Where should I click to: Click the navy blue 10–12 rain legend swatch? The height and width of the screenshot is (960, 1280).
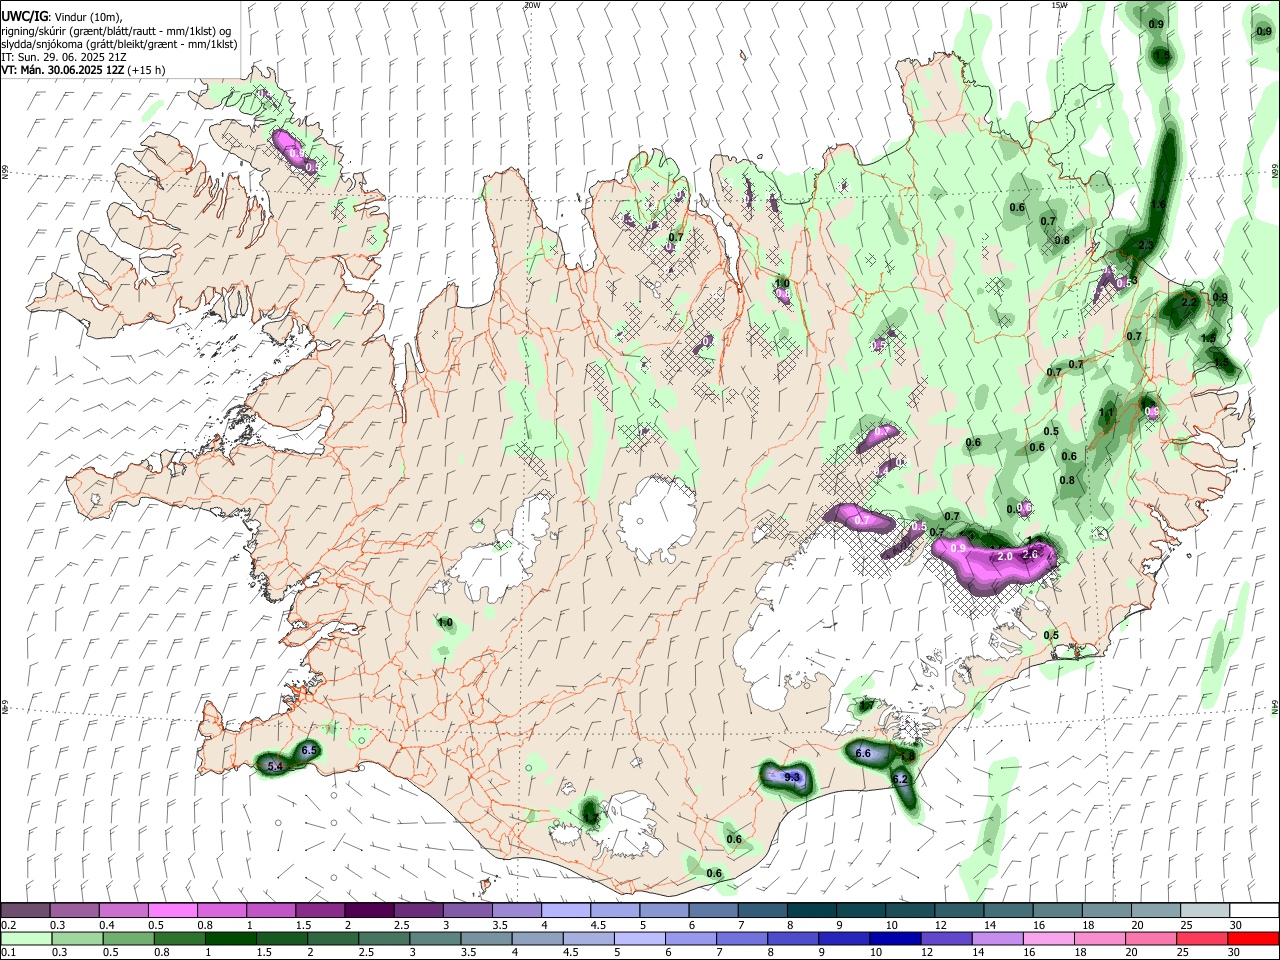893,939
